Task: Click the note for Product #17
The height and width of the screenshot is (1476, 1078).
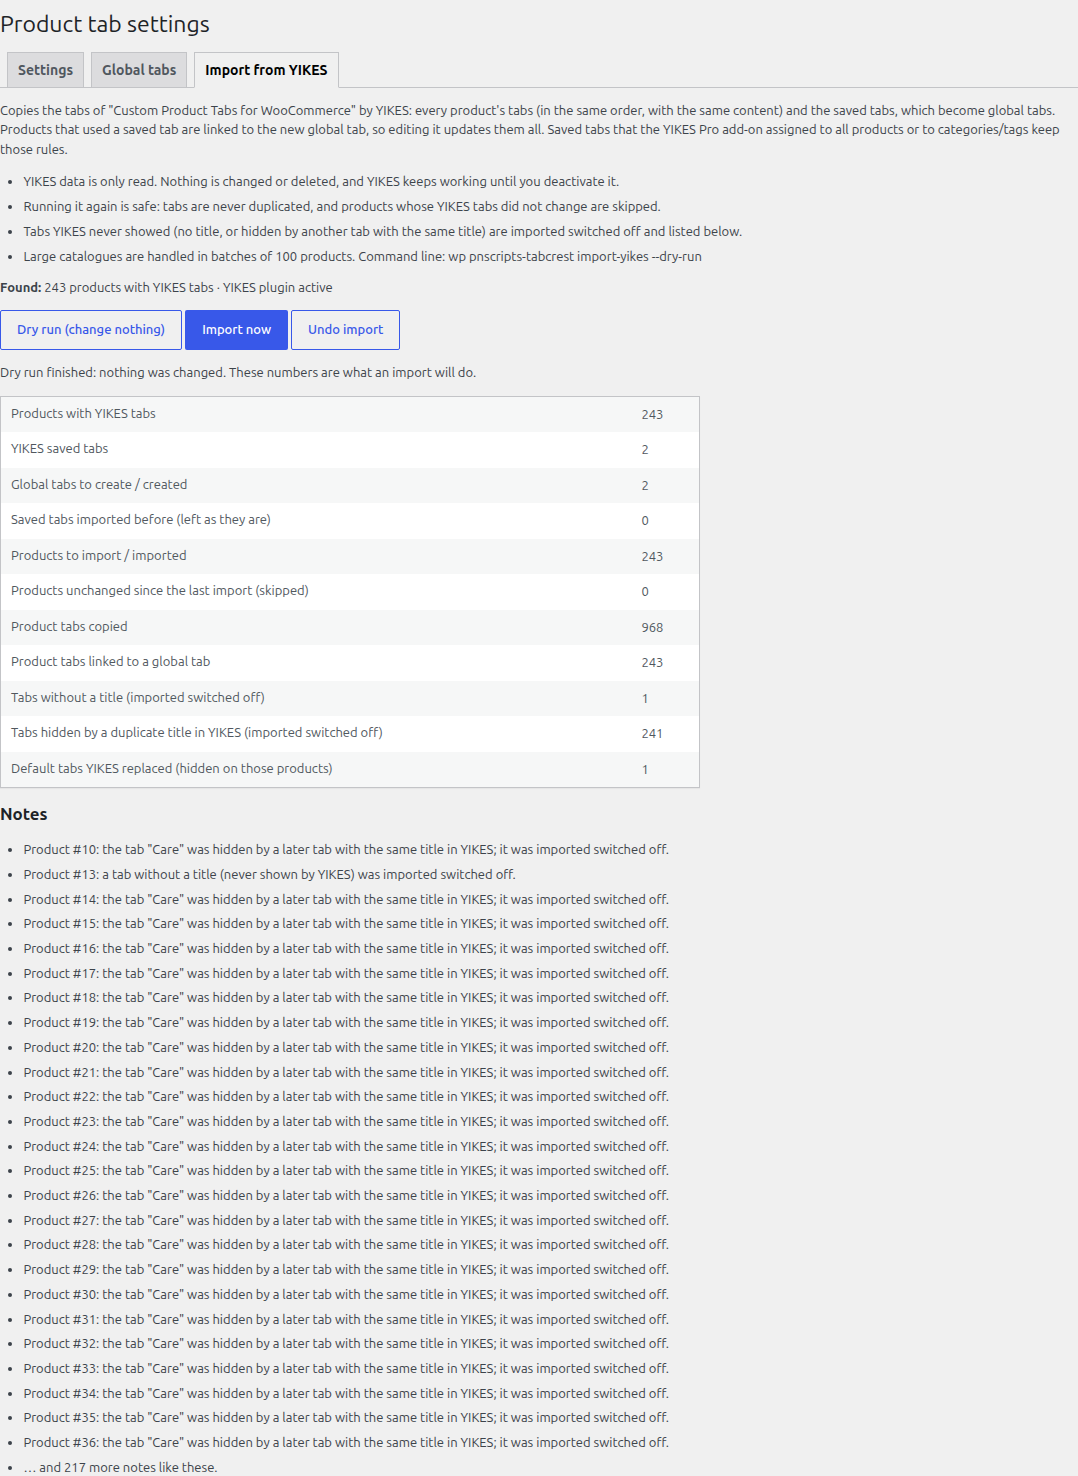Action: (346, 974)
